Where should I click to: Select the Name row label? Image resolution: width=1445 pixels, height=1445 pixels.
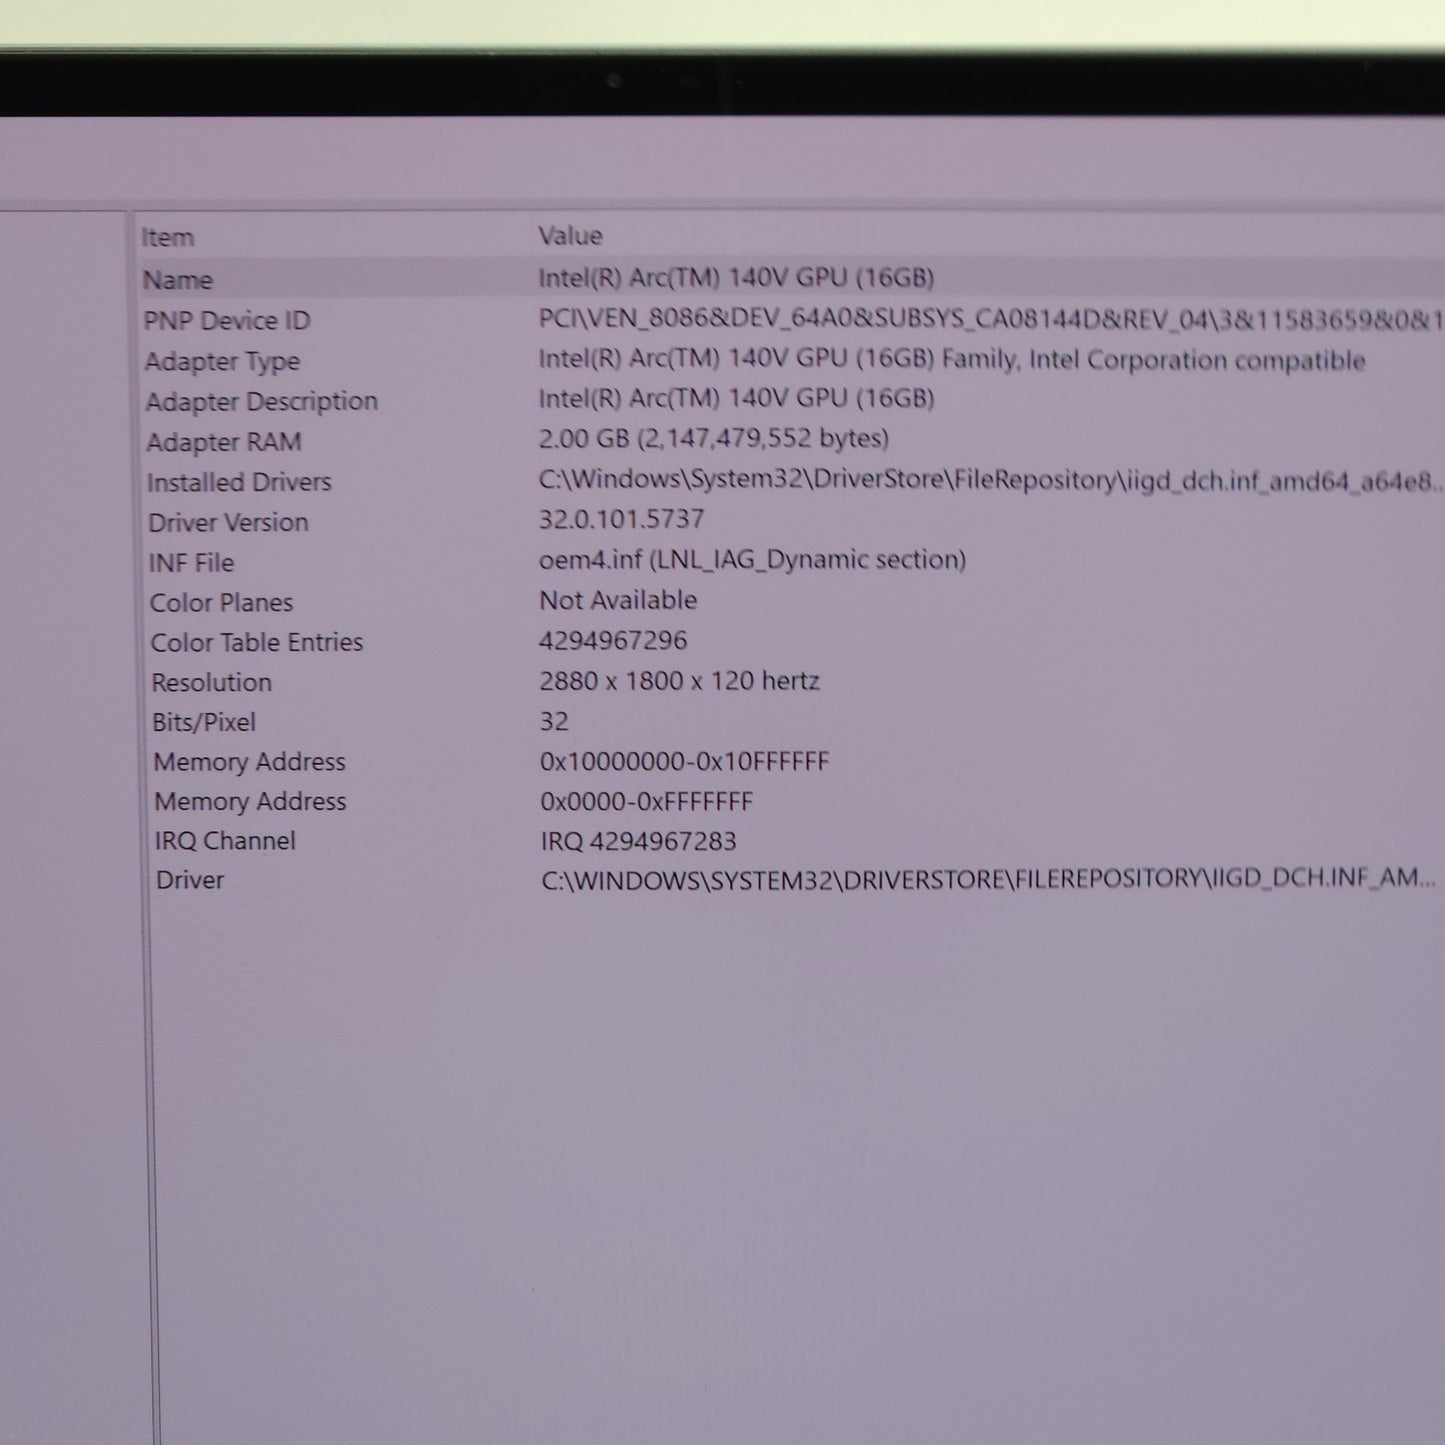pyautogui.click(x=178, y=280)
